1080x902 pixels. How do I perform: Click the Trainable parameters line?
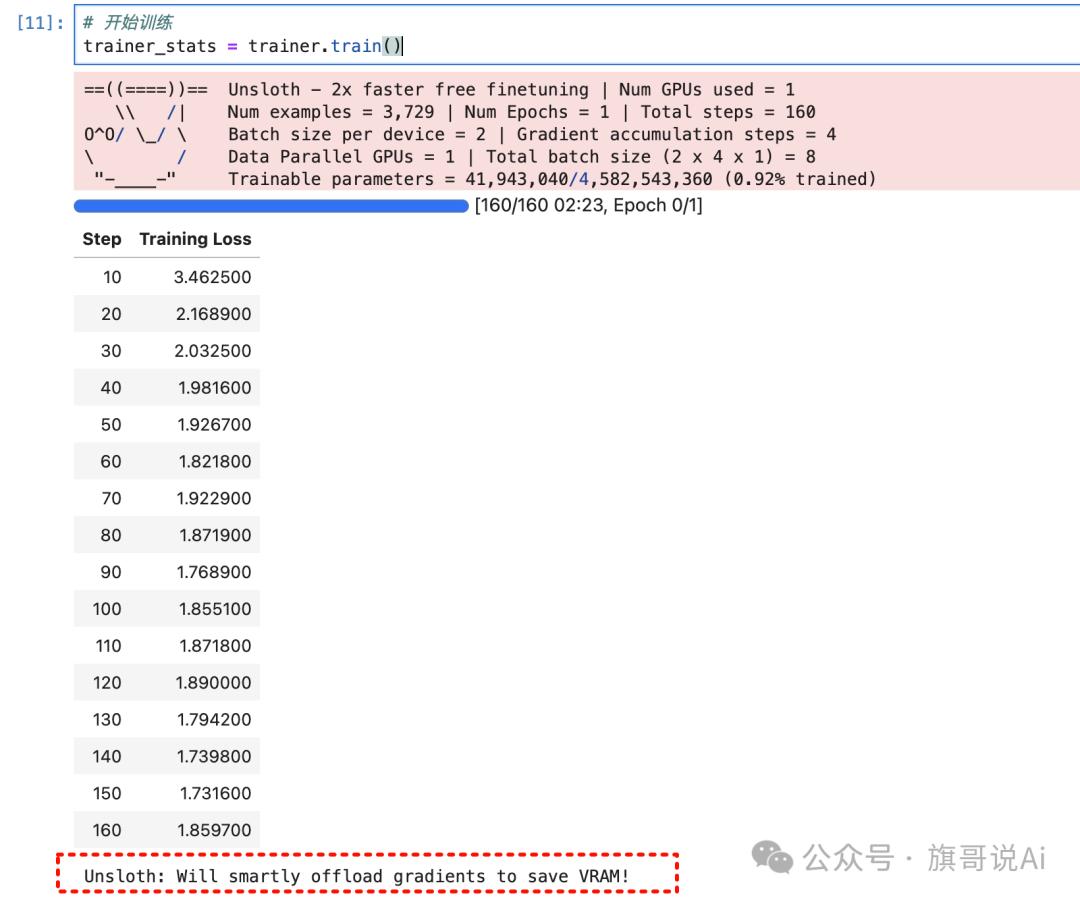pyautogui.click(x=552, y=179)
